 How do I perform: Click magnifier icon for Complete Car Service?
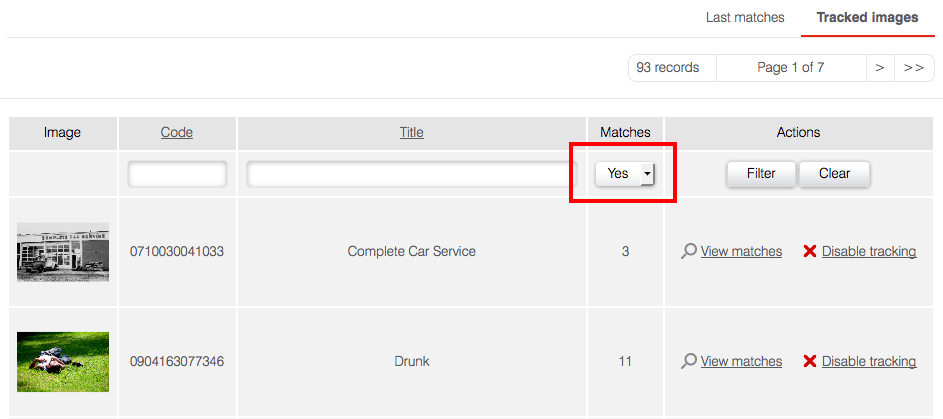pos(688,252)
